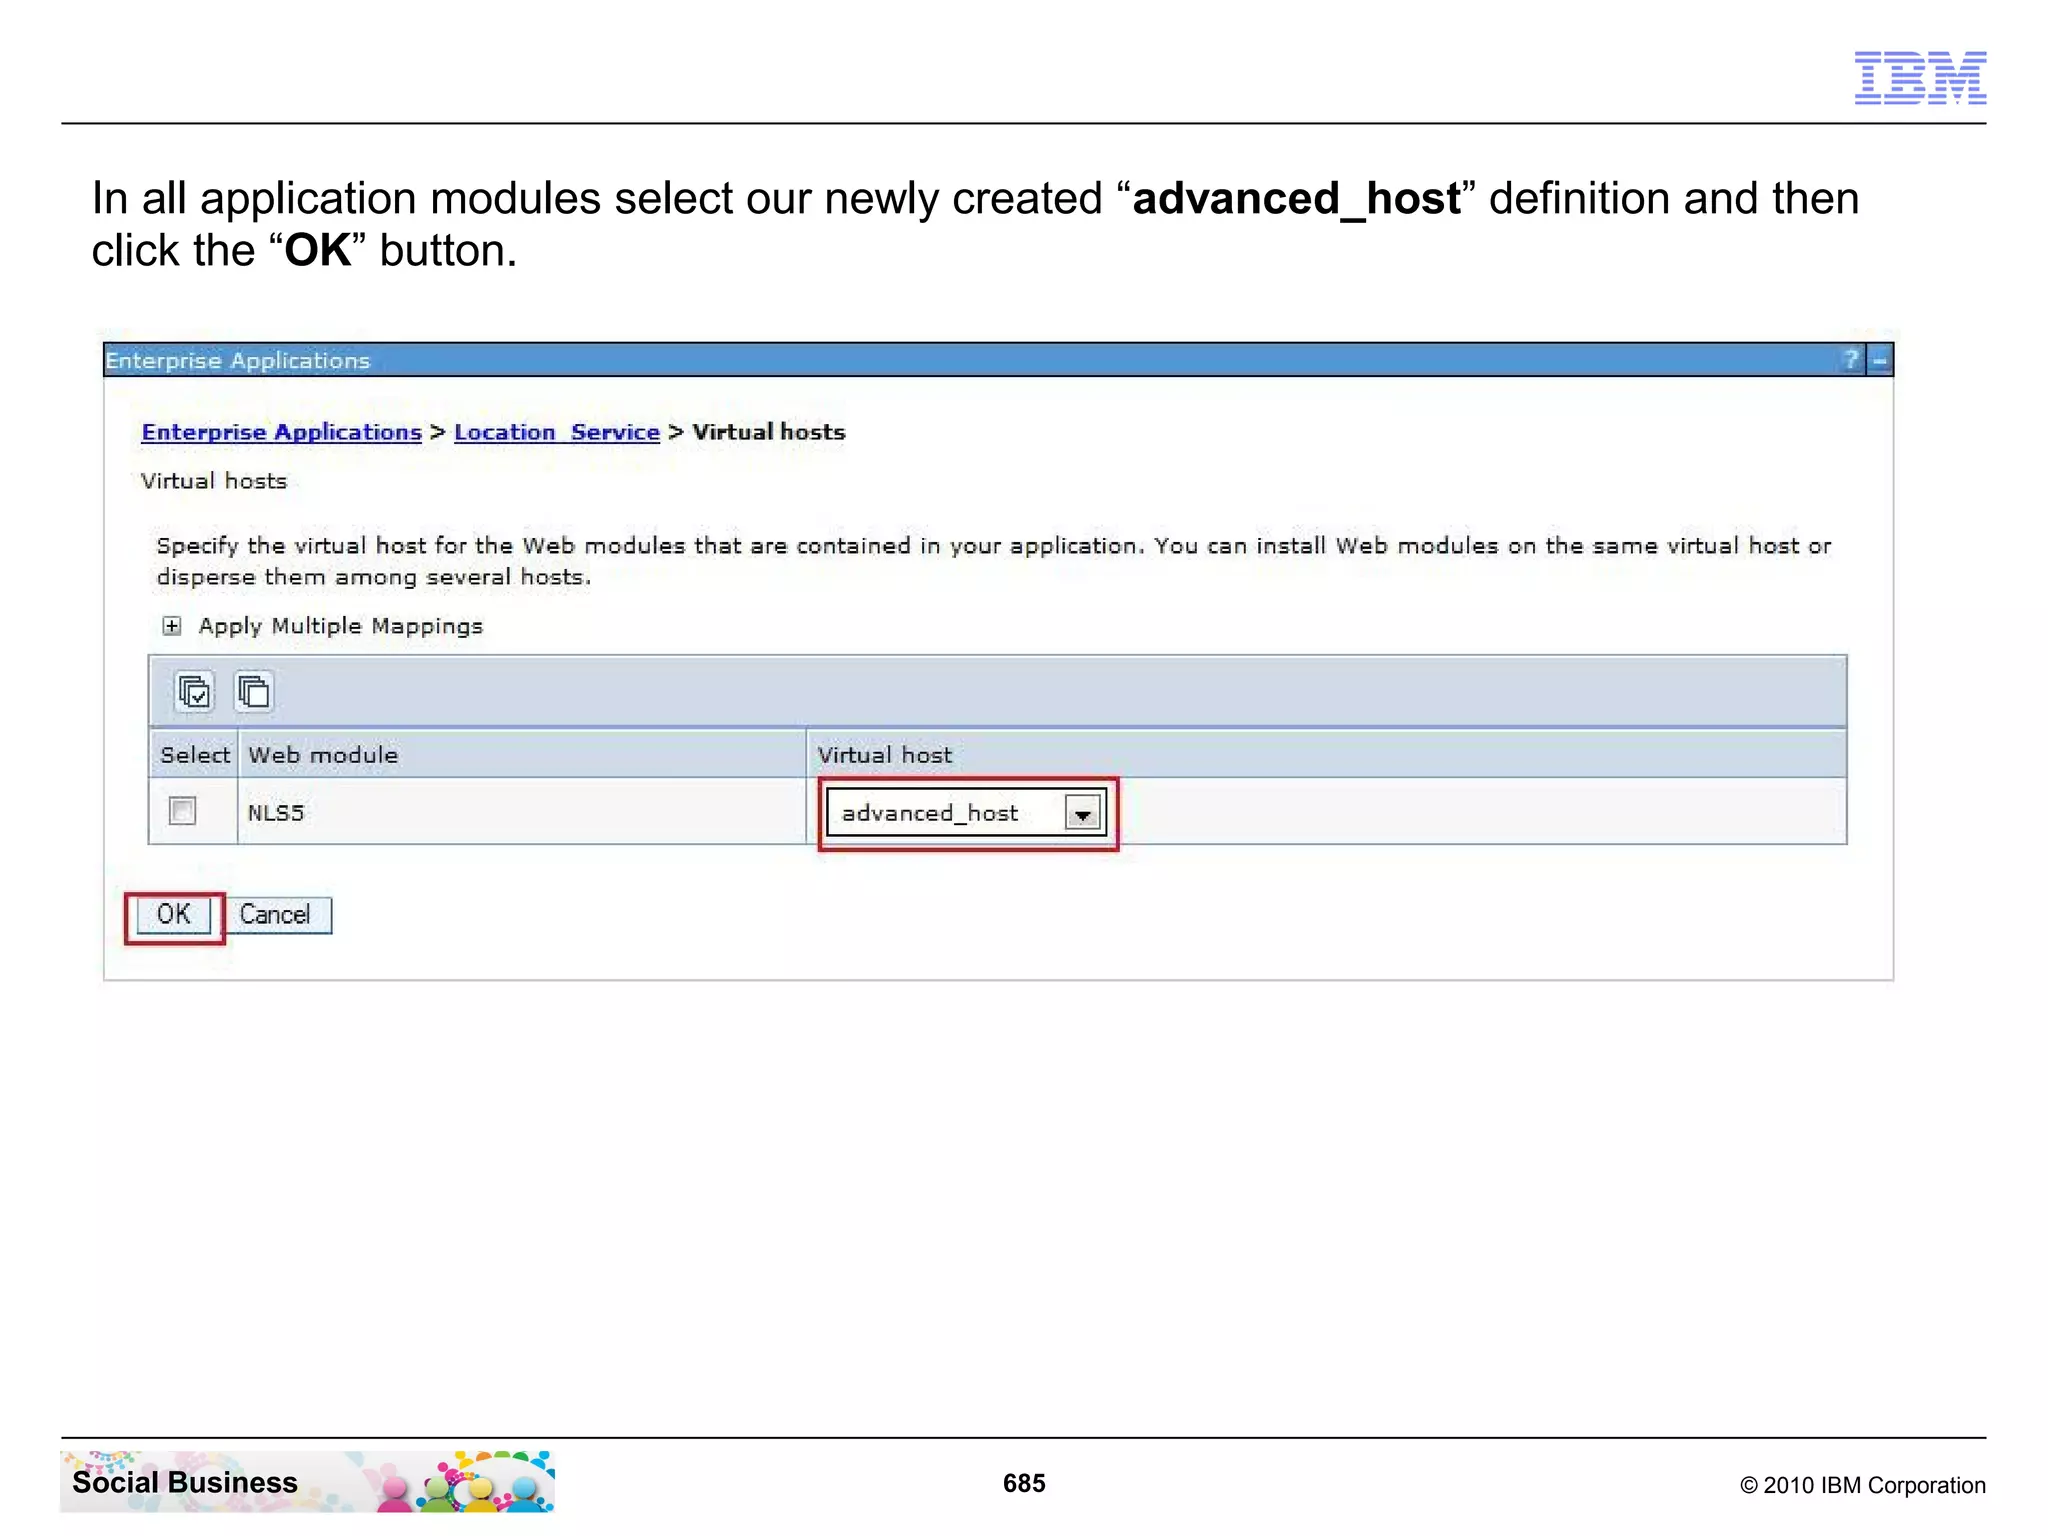Click the Social Business banner

[x=307, y=1481]
